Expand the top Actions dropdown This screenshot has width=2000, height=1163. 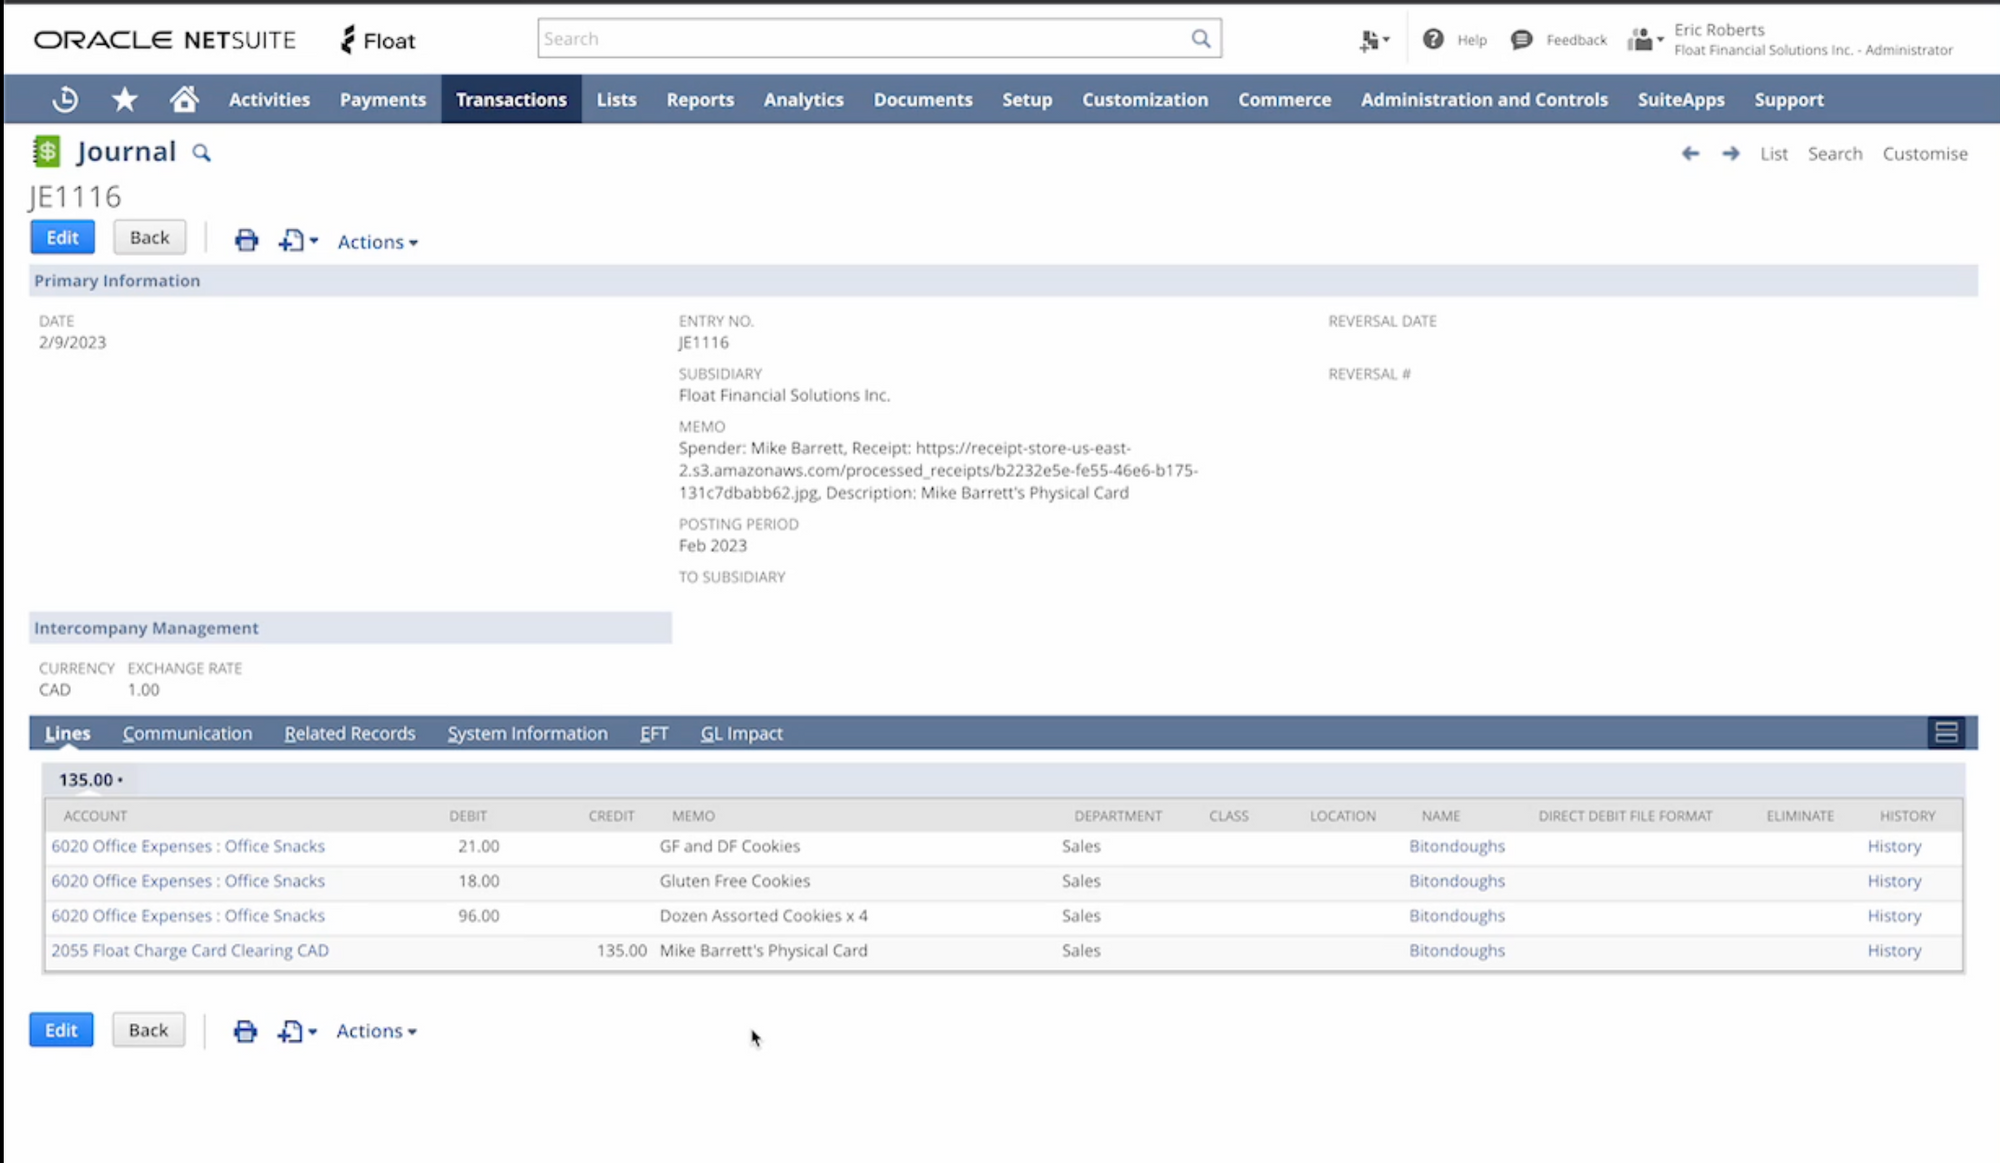pos(377,241)
